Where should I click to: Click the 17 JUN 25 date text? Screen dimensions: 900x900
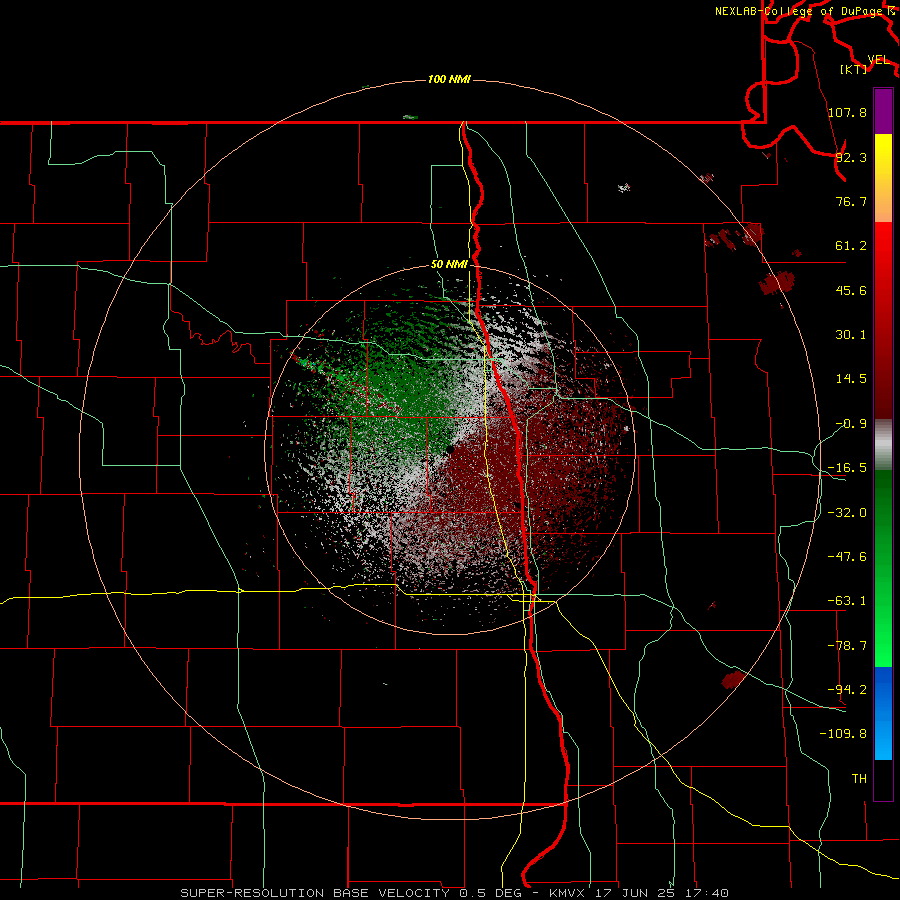point(637,893)
